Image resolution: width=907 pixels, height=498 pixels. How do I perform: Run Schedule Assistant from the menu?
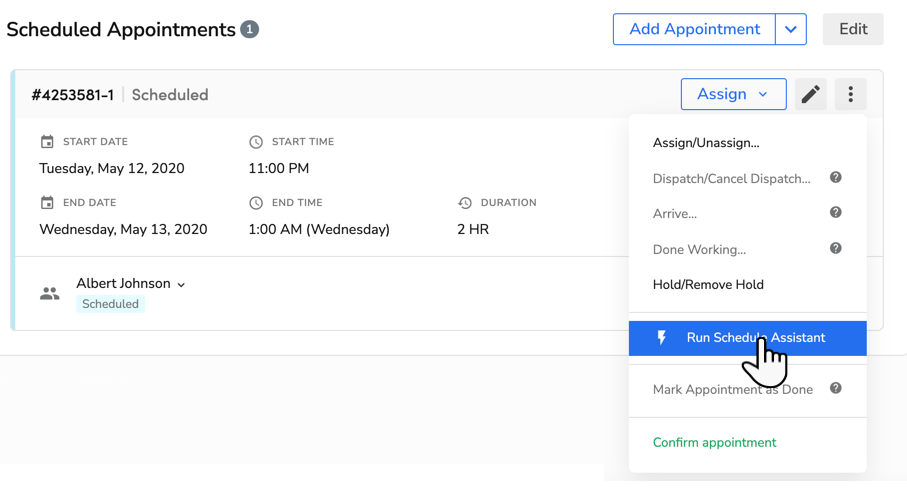pyautogui.click(x=747, y=338)
